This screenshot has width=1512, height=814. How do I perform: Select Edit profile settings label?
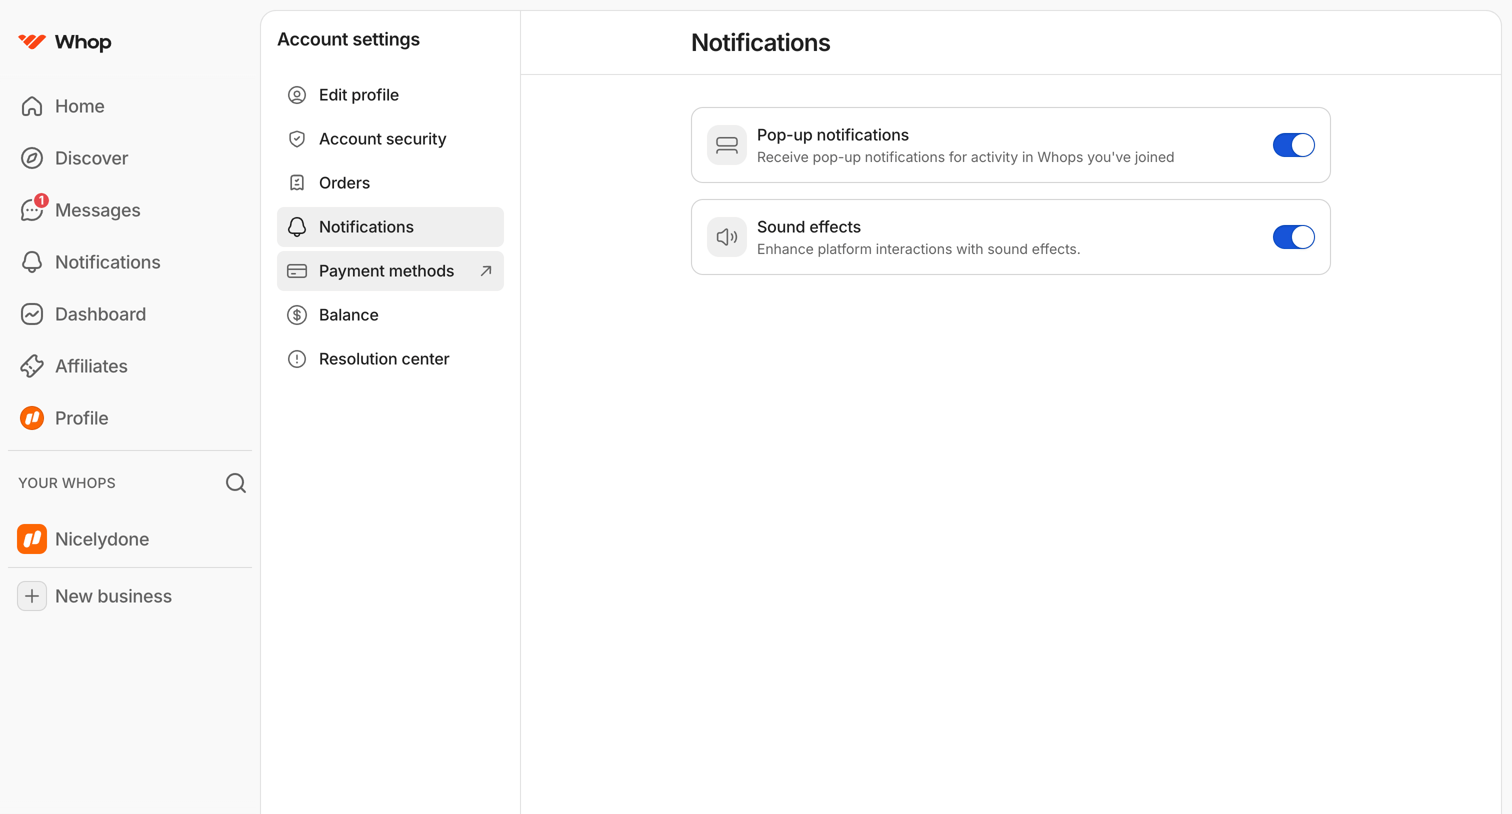click(x=359, y=95)
